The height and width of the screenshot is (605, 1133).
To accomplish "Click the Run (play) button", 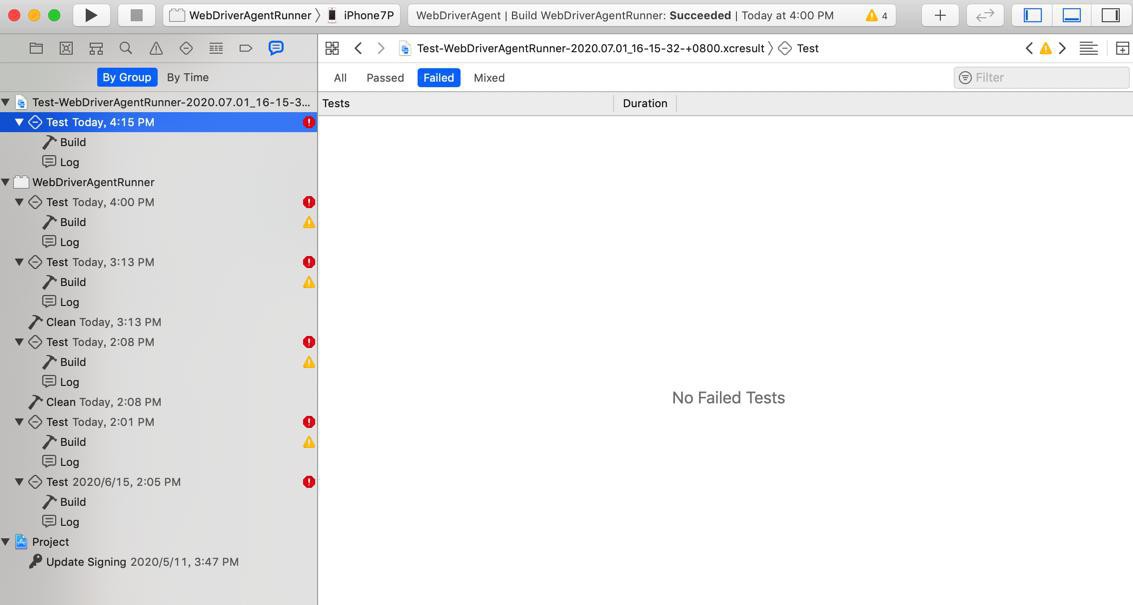I will point(91,15).
